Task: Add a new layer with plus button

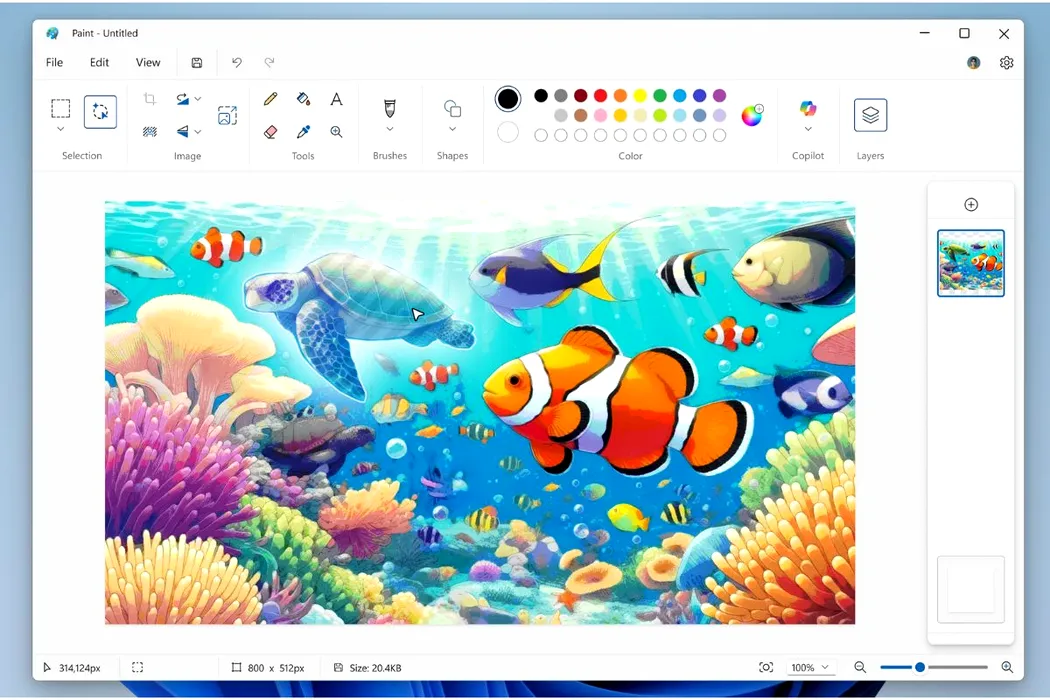Action: 971,204
